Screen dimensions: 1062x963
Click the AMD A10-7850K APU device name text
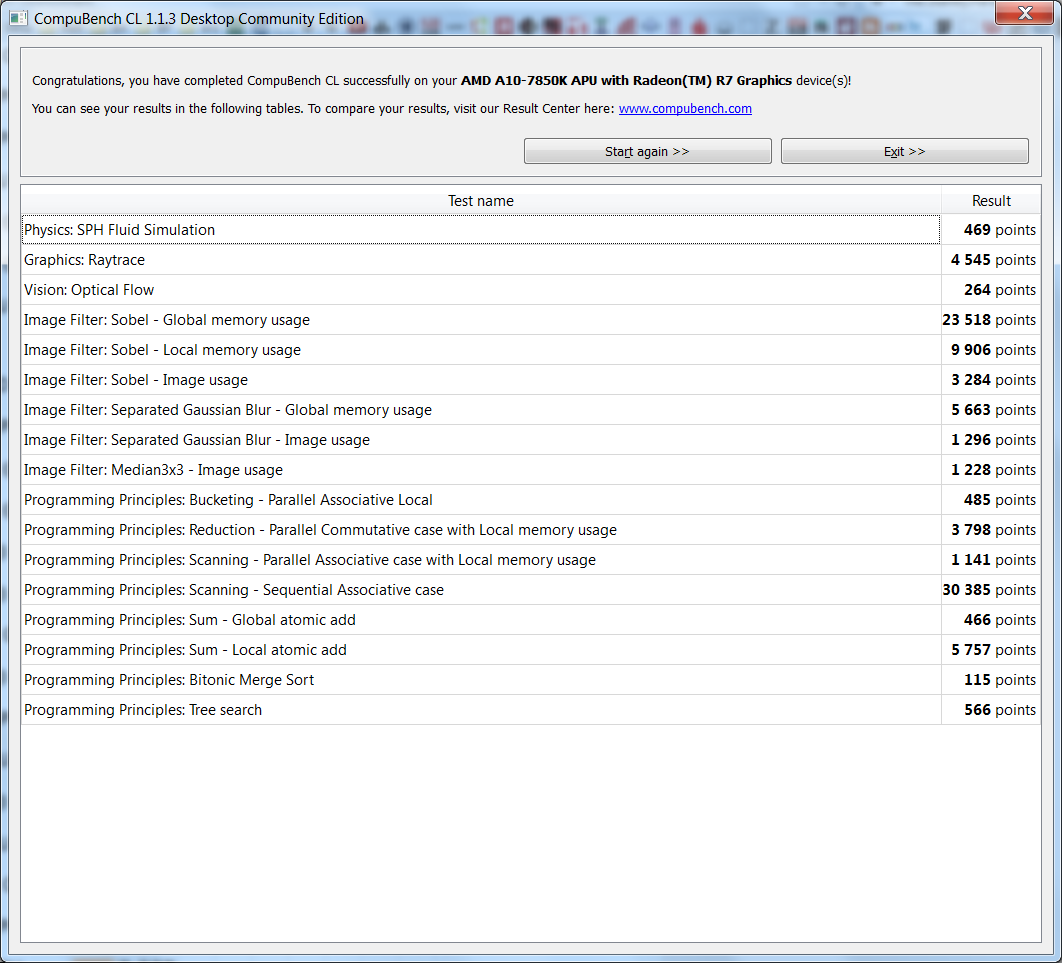pyautogui.click(x=626, y=81)
